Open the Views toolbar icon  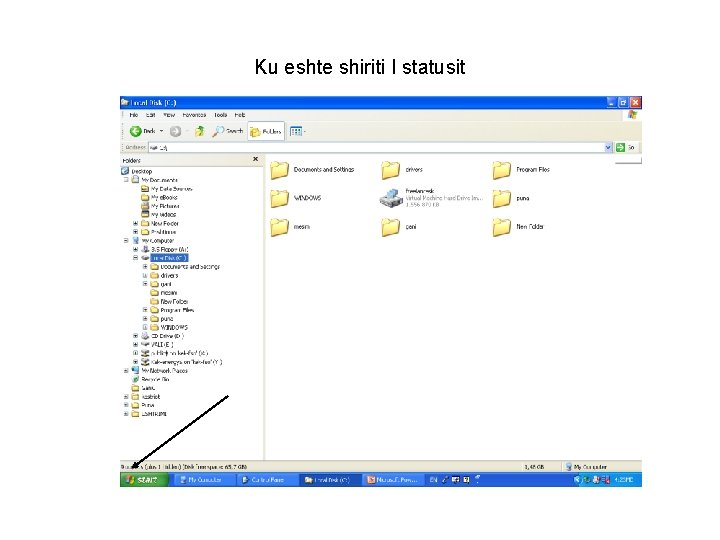[296, 132]
